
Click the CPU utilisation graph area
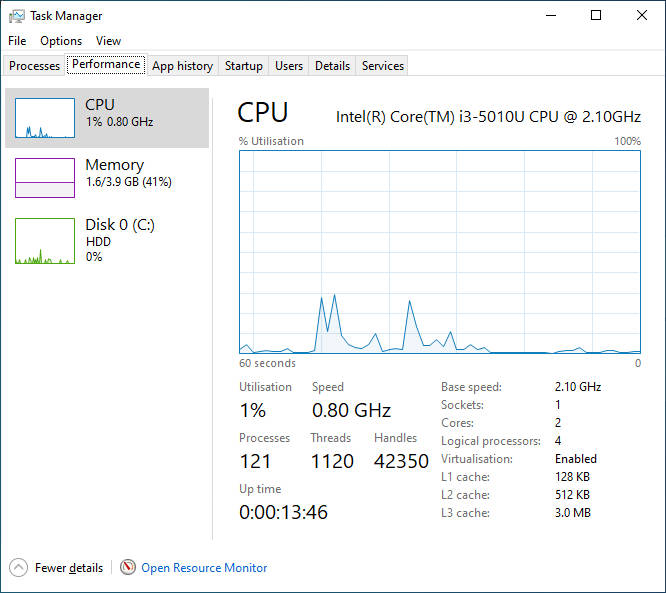[440, 252]
